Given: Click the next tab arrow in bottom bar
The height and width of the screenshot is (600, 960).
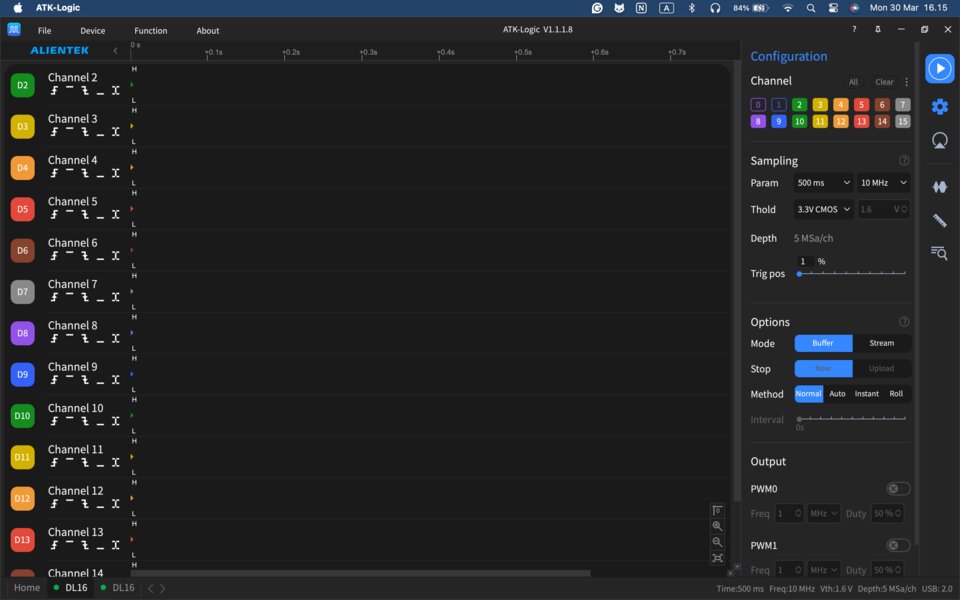Looking at the screenshot, I should coord(162,588).
